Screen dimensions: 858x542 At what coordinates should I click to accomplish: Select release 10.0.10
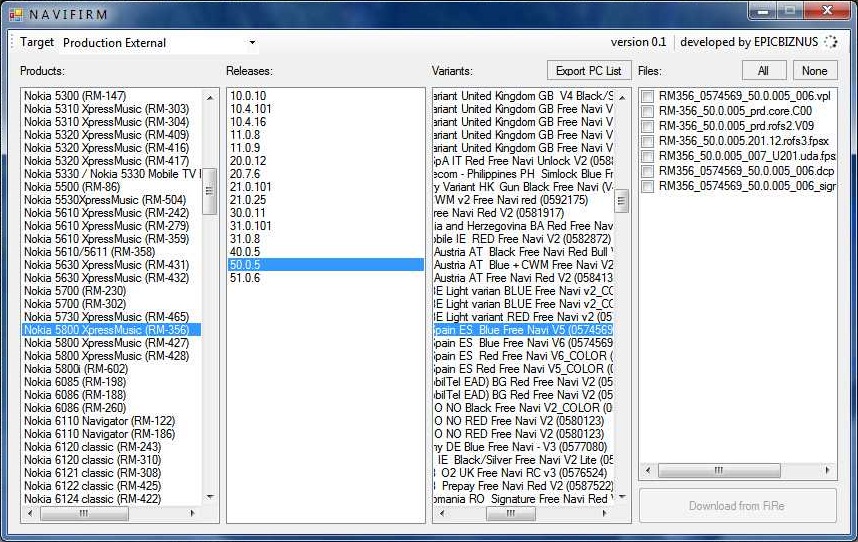[326, 96]
